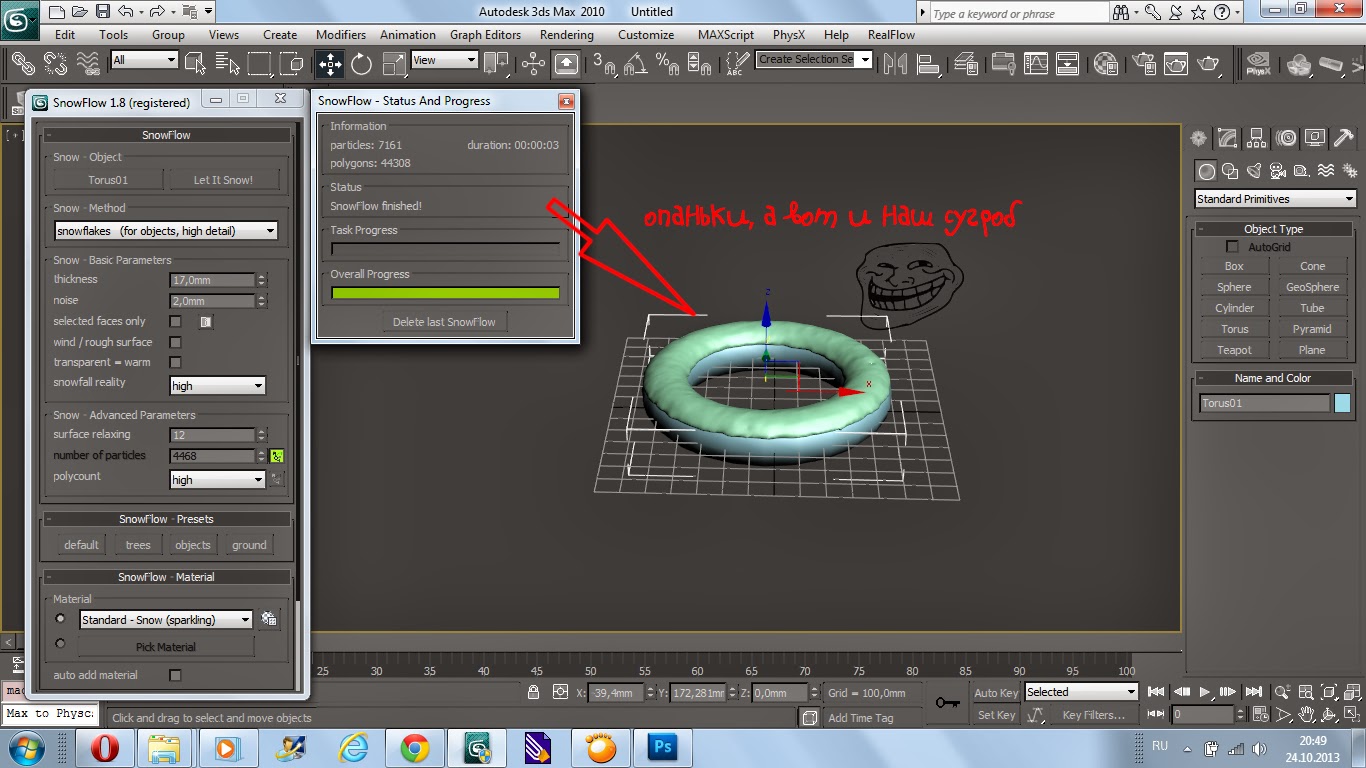Select the Standard material radio button
This screenshot has height=768, width=1366.
click(60, 619)
